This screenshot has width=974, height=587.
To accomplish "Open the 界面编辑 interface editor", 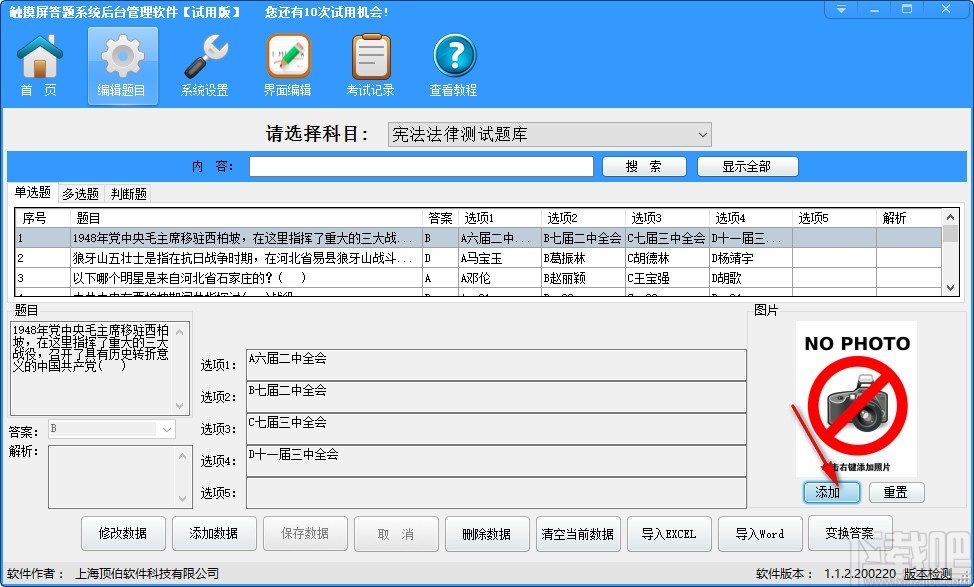I will [287, 63].
